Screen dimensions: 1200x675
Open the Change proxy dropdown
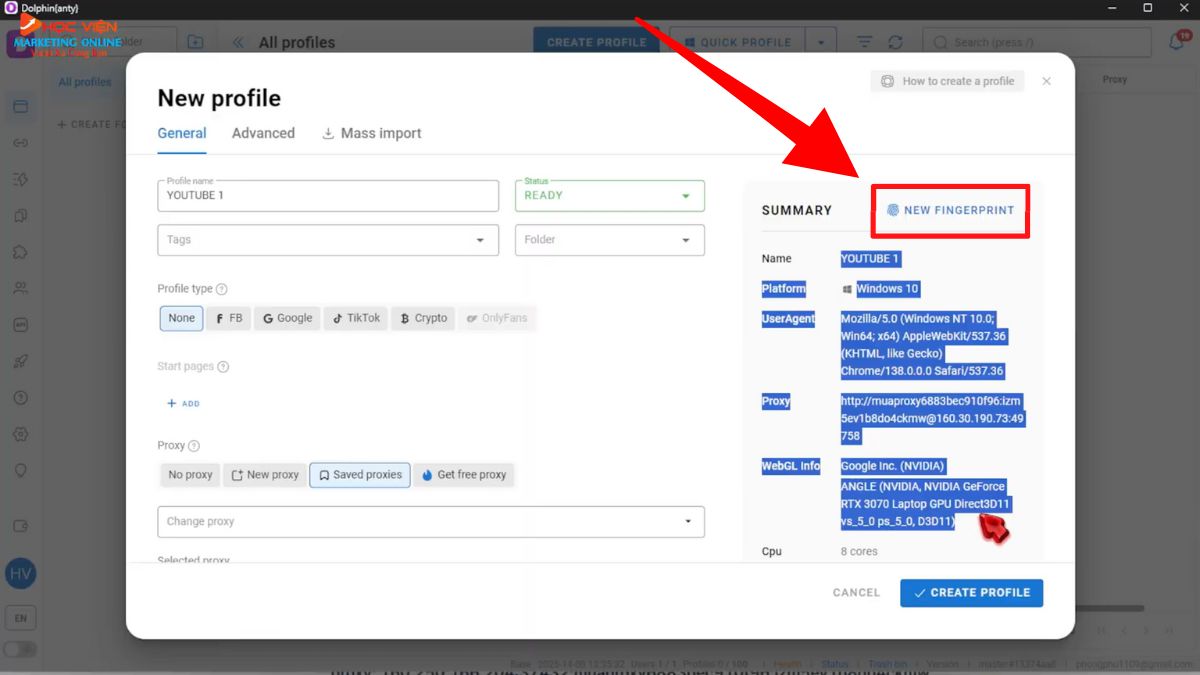tap(431, 522)
